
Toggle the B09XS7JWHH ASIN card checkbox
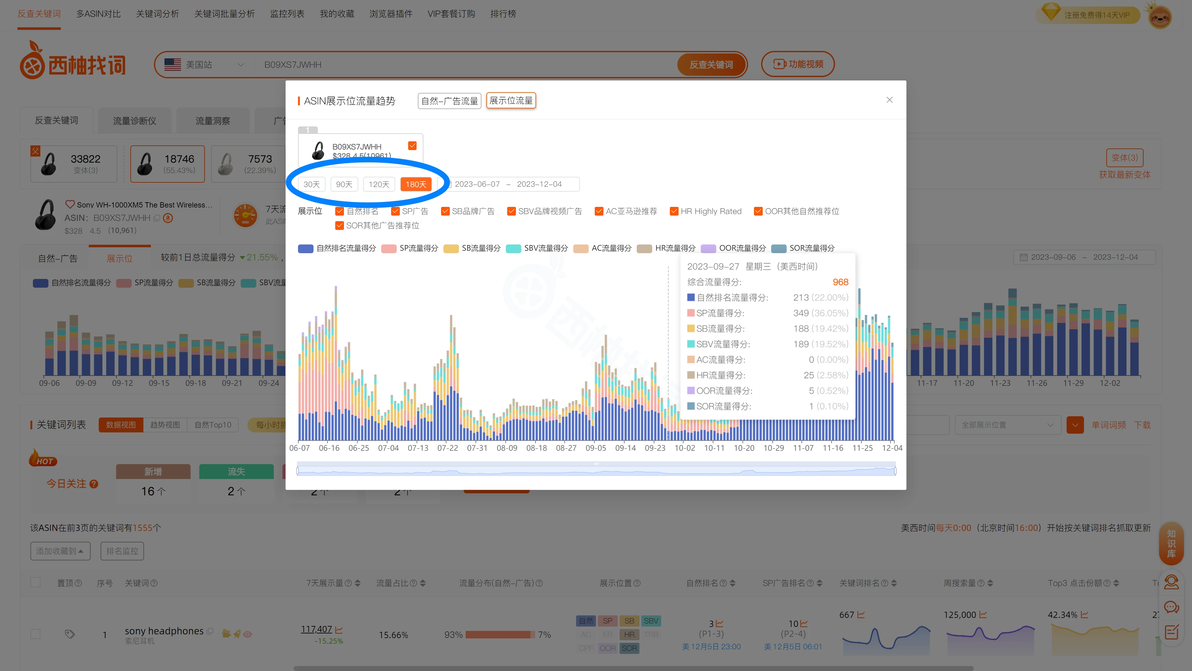412,146
